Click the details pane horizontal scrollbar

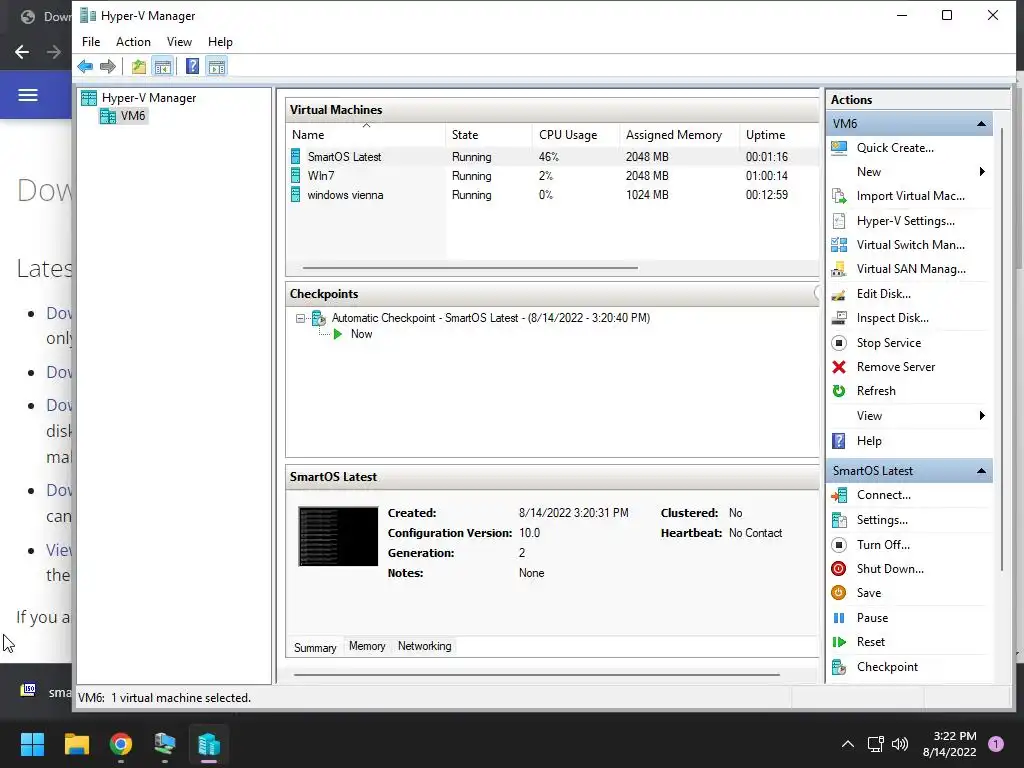point(537,675)
